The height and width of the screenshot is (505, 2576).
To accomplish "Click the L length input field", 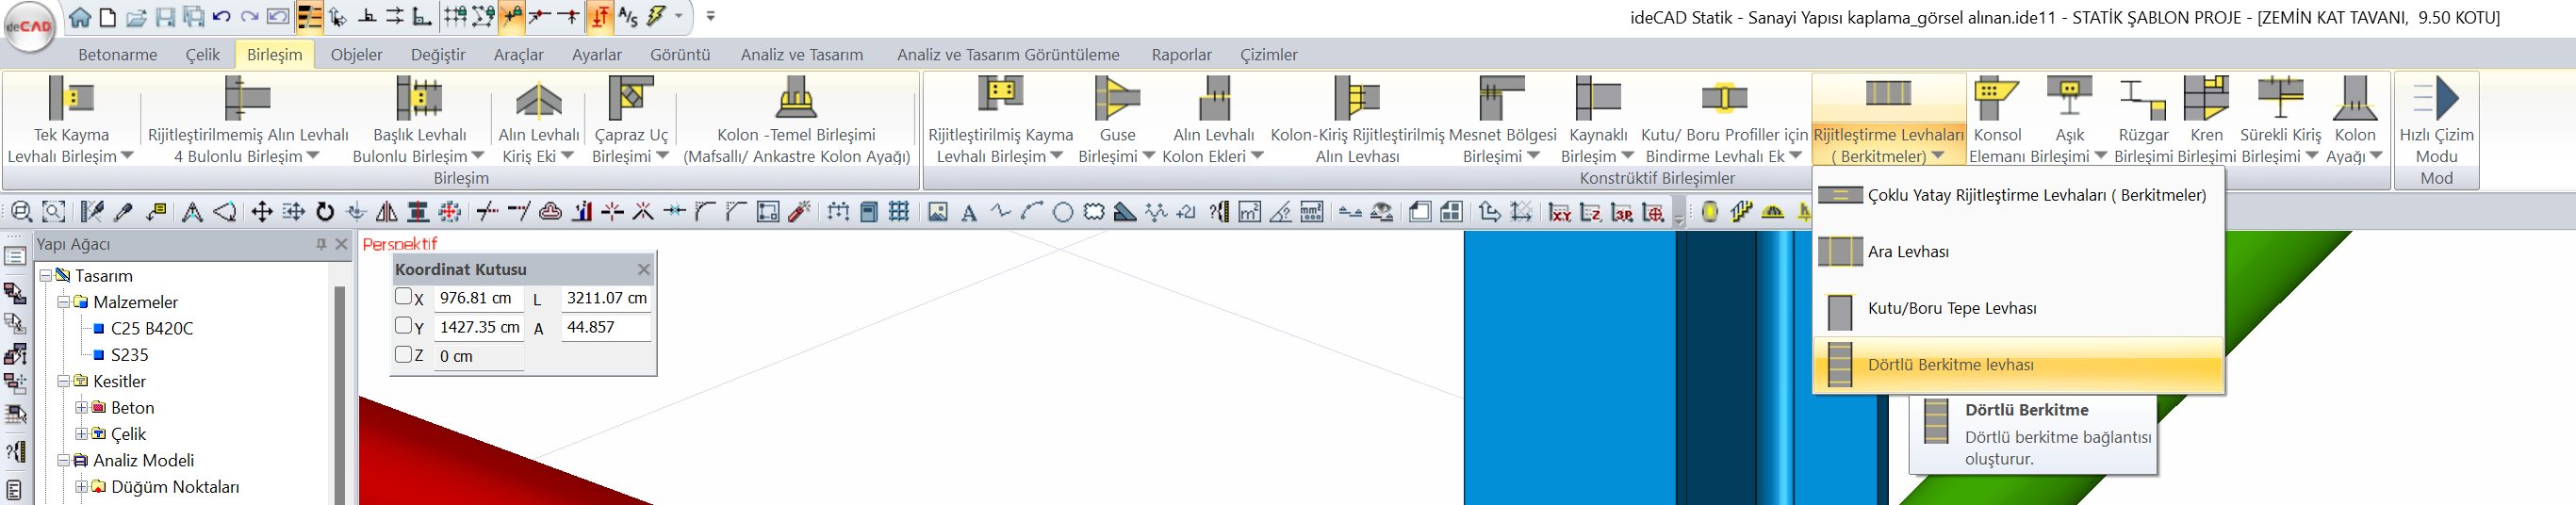I will [x=605, y=298].
